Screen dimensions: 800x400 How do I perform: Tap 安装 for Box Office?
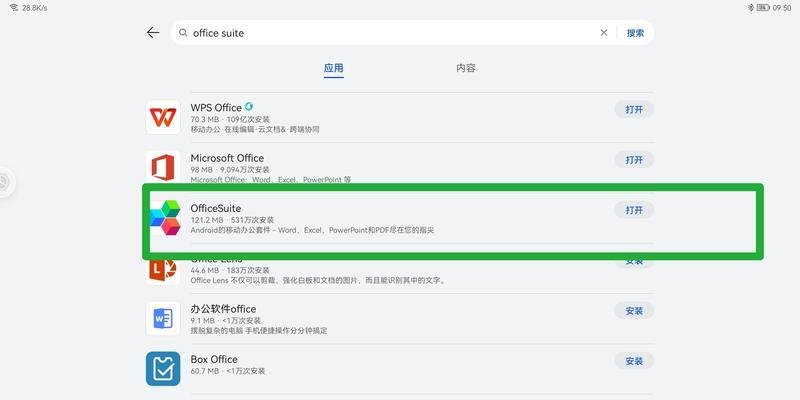click(634, 361)
